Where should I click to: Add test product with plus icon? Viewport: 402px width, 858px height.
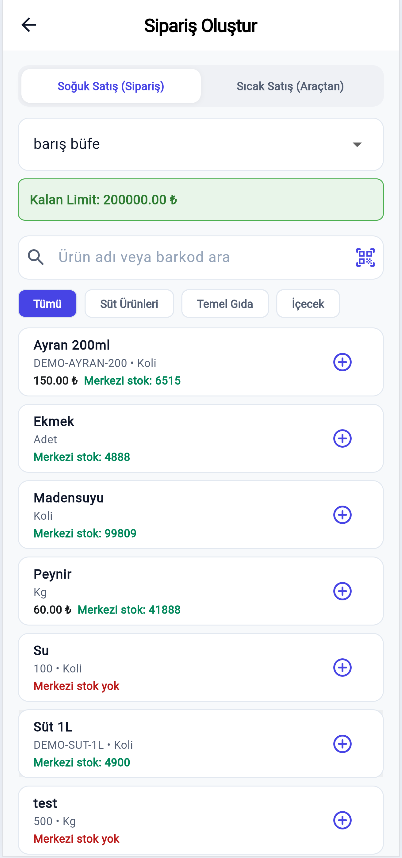coord(342,820)
